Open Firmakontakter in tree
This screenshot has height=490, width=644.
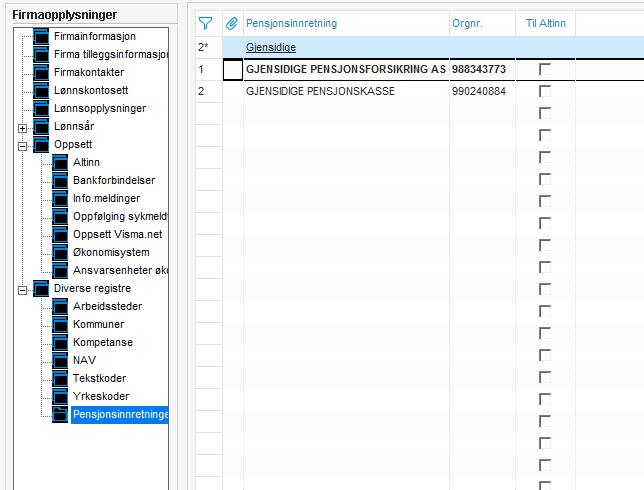click(89, 72)
